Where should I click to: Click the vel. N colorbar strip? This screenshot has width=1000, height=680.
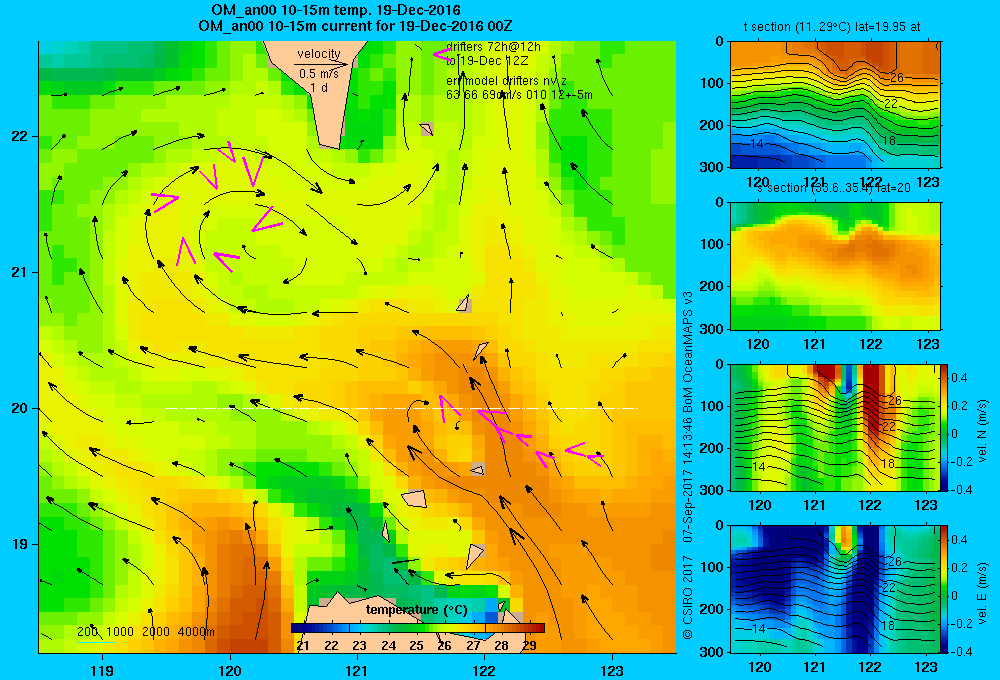(944, 427)
